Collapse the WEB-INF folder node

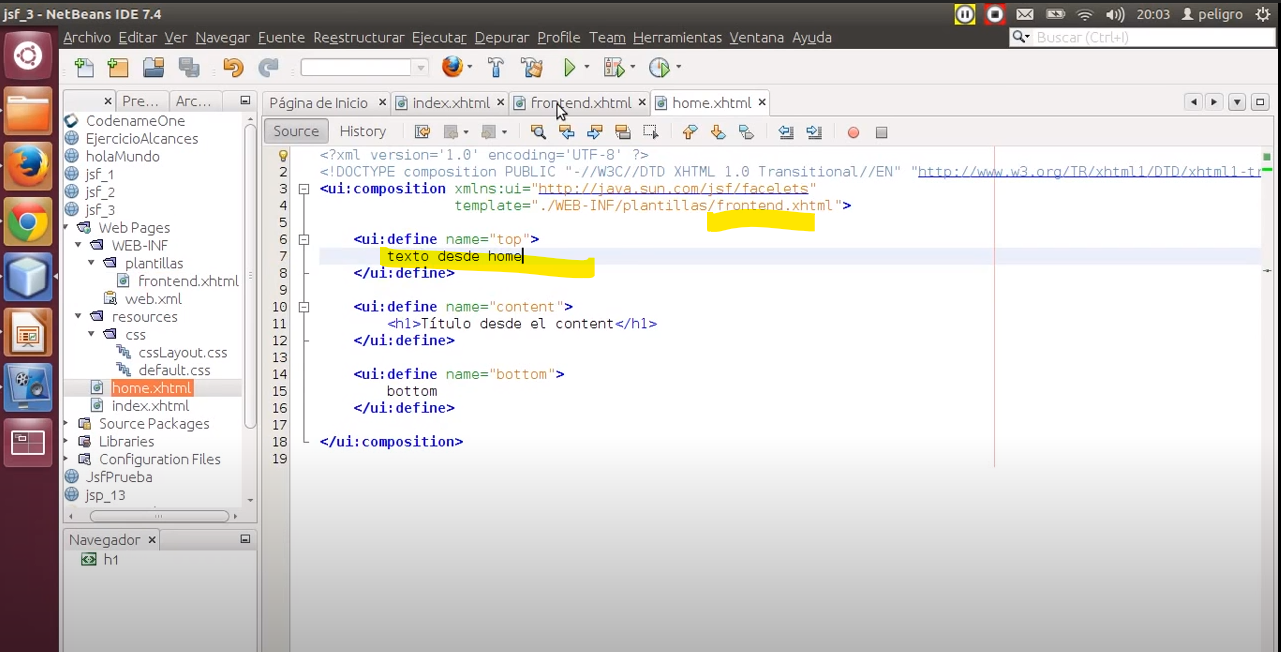79,245
